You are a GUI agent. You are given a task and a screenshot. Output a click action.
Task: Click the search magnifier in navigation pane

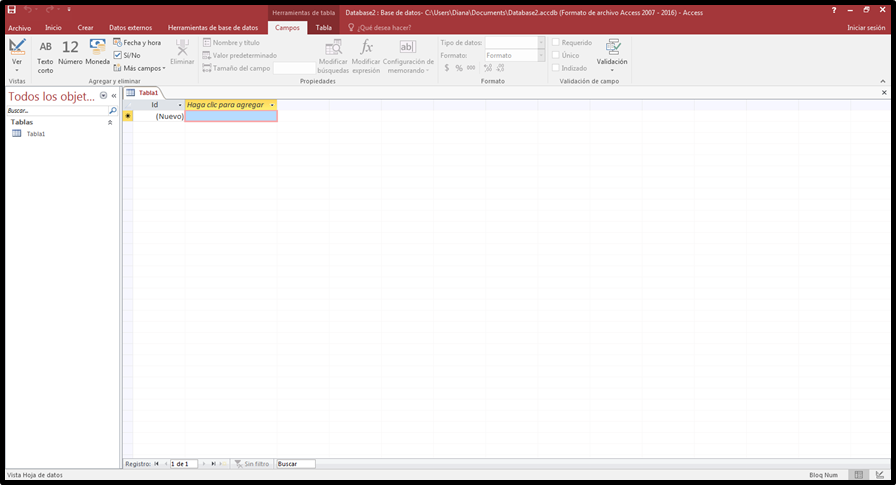(x=113, y=110)
